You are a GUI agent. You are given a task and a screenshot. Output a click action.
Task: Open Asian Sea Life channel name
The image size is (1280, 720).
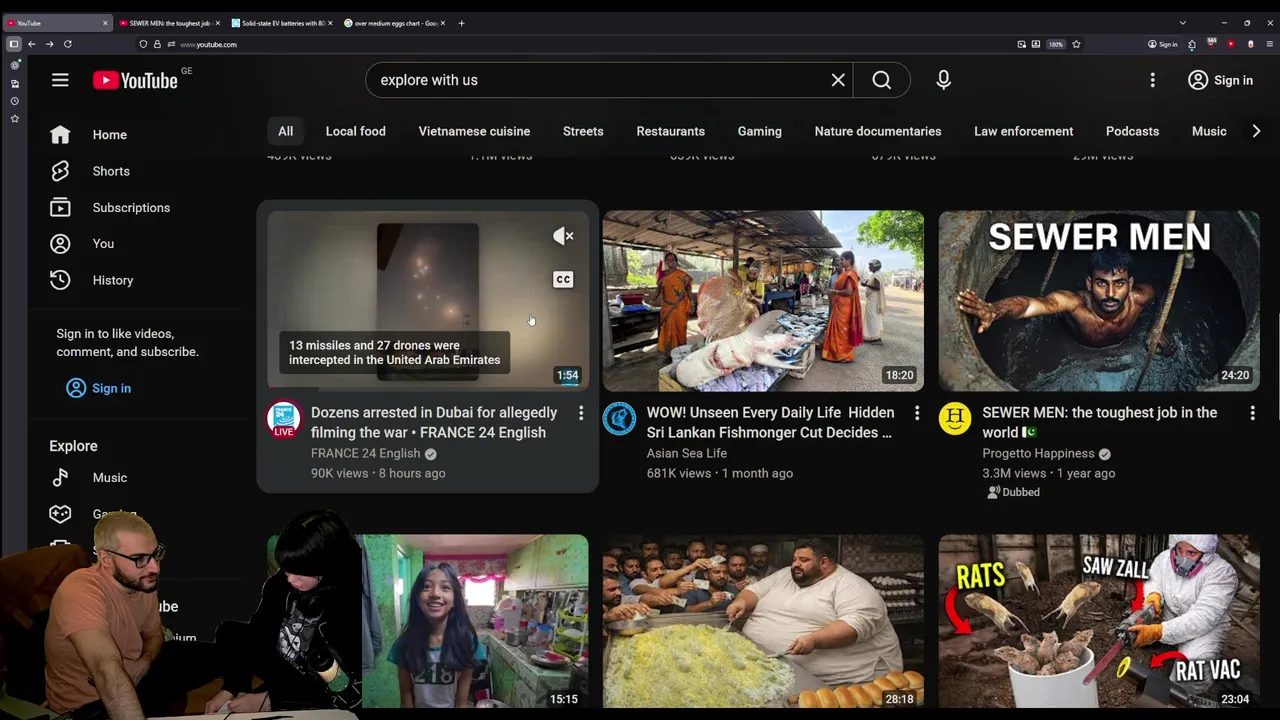click(687, 454)
